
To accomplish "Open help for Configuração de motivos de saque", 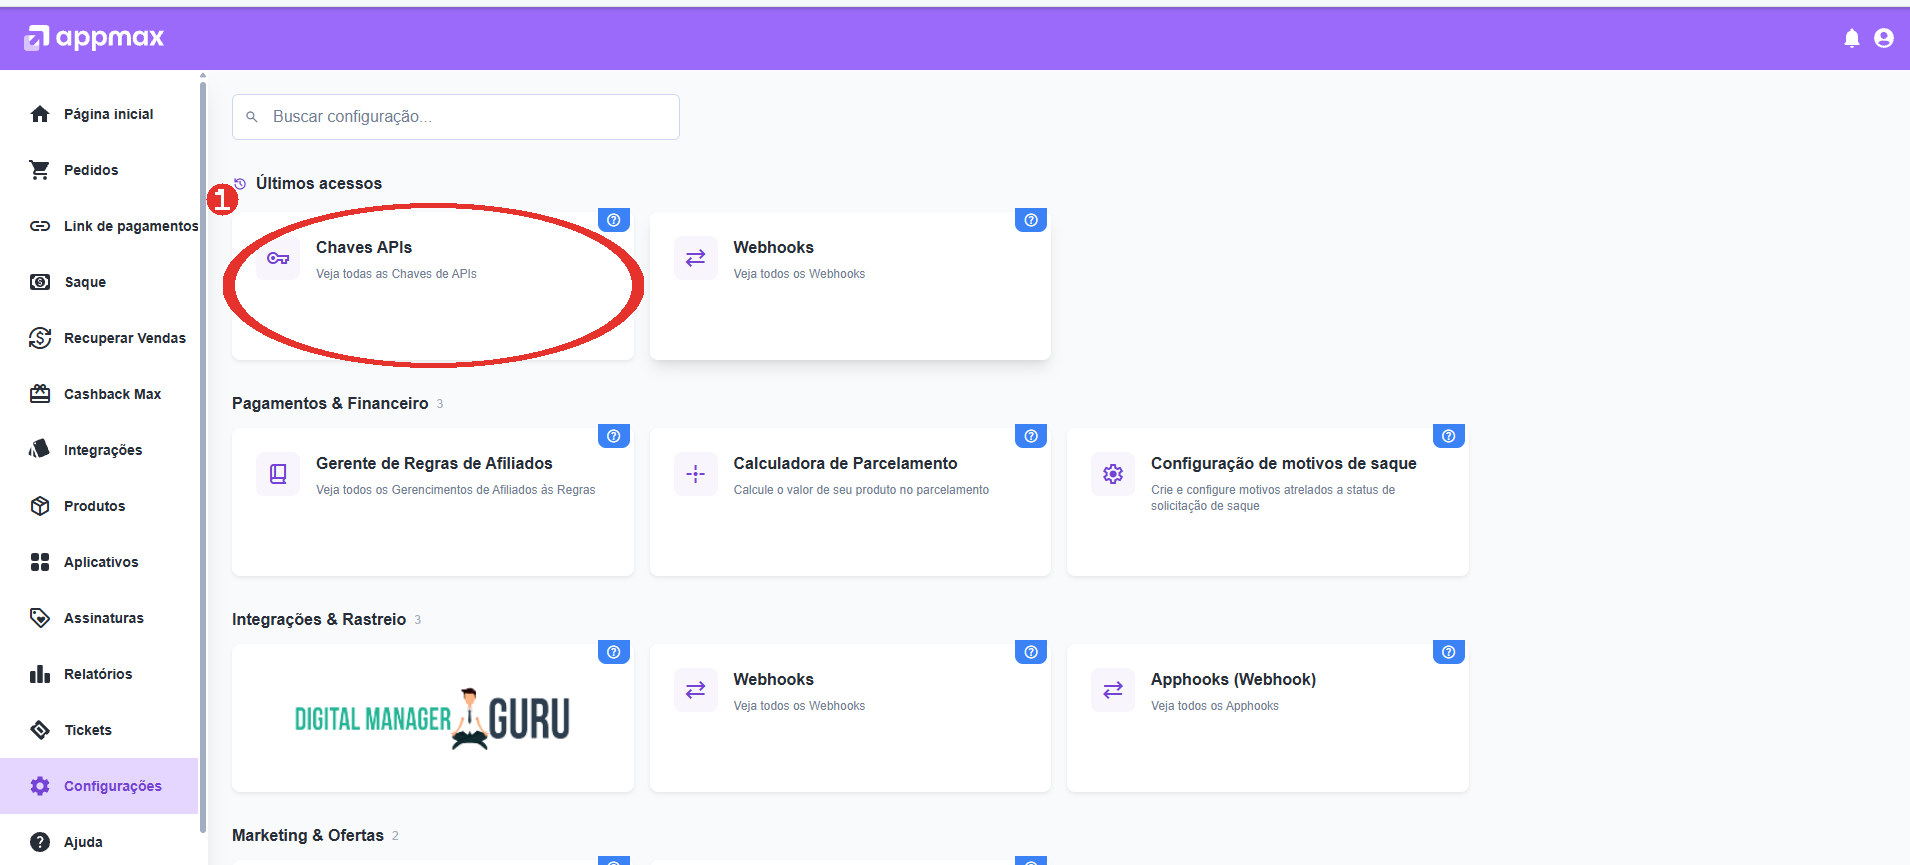I will 1449,436.
